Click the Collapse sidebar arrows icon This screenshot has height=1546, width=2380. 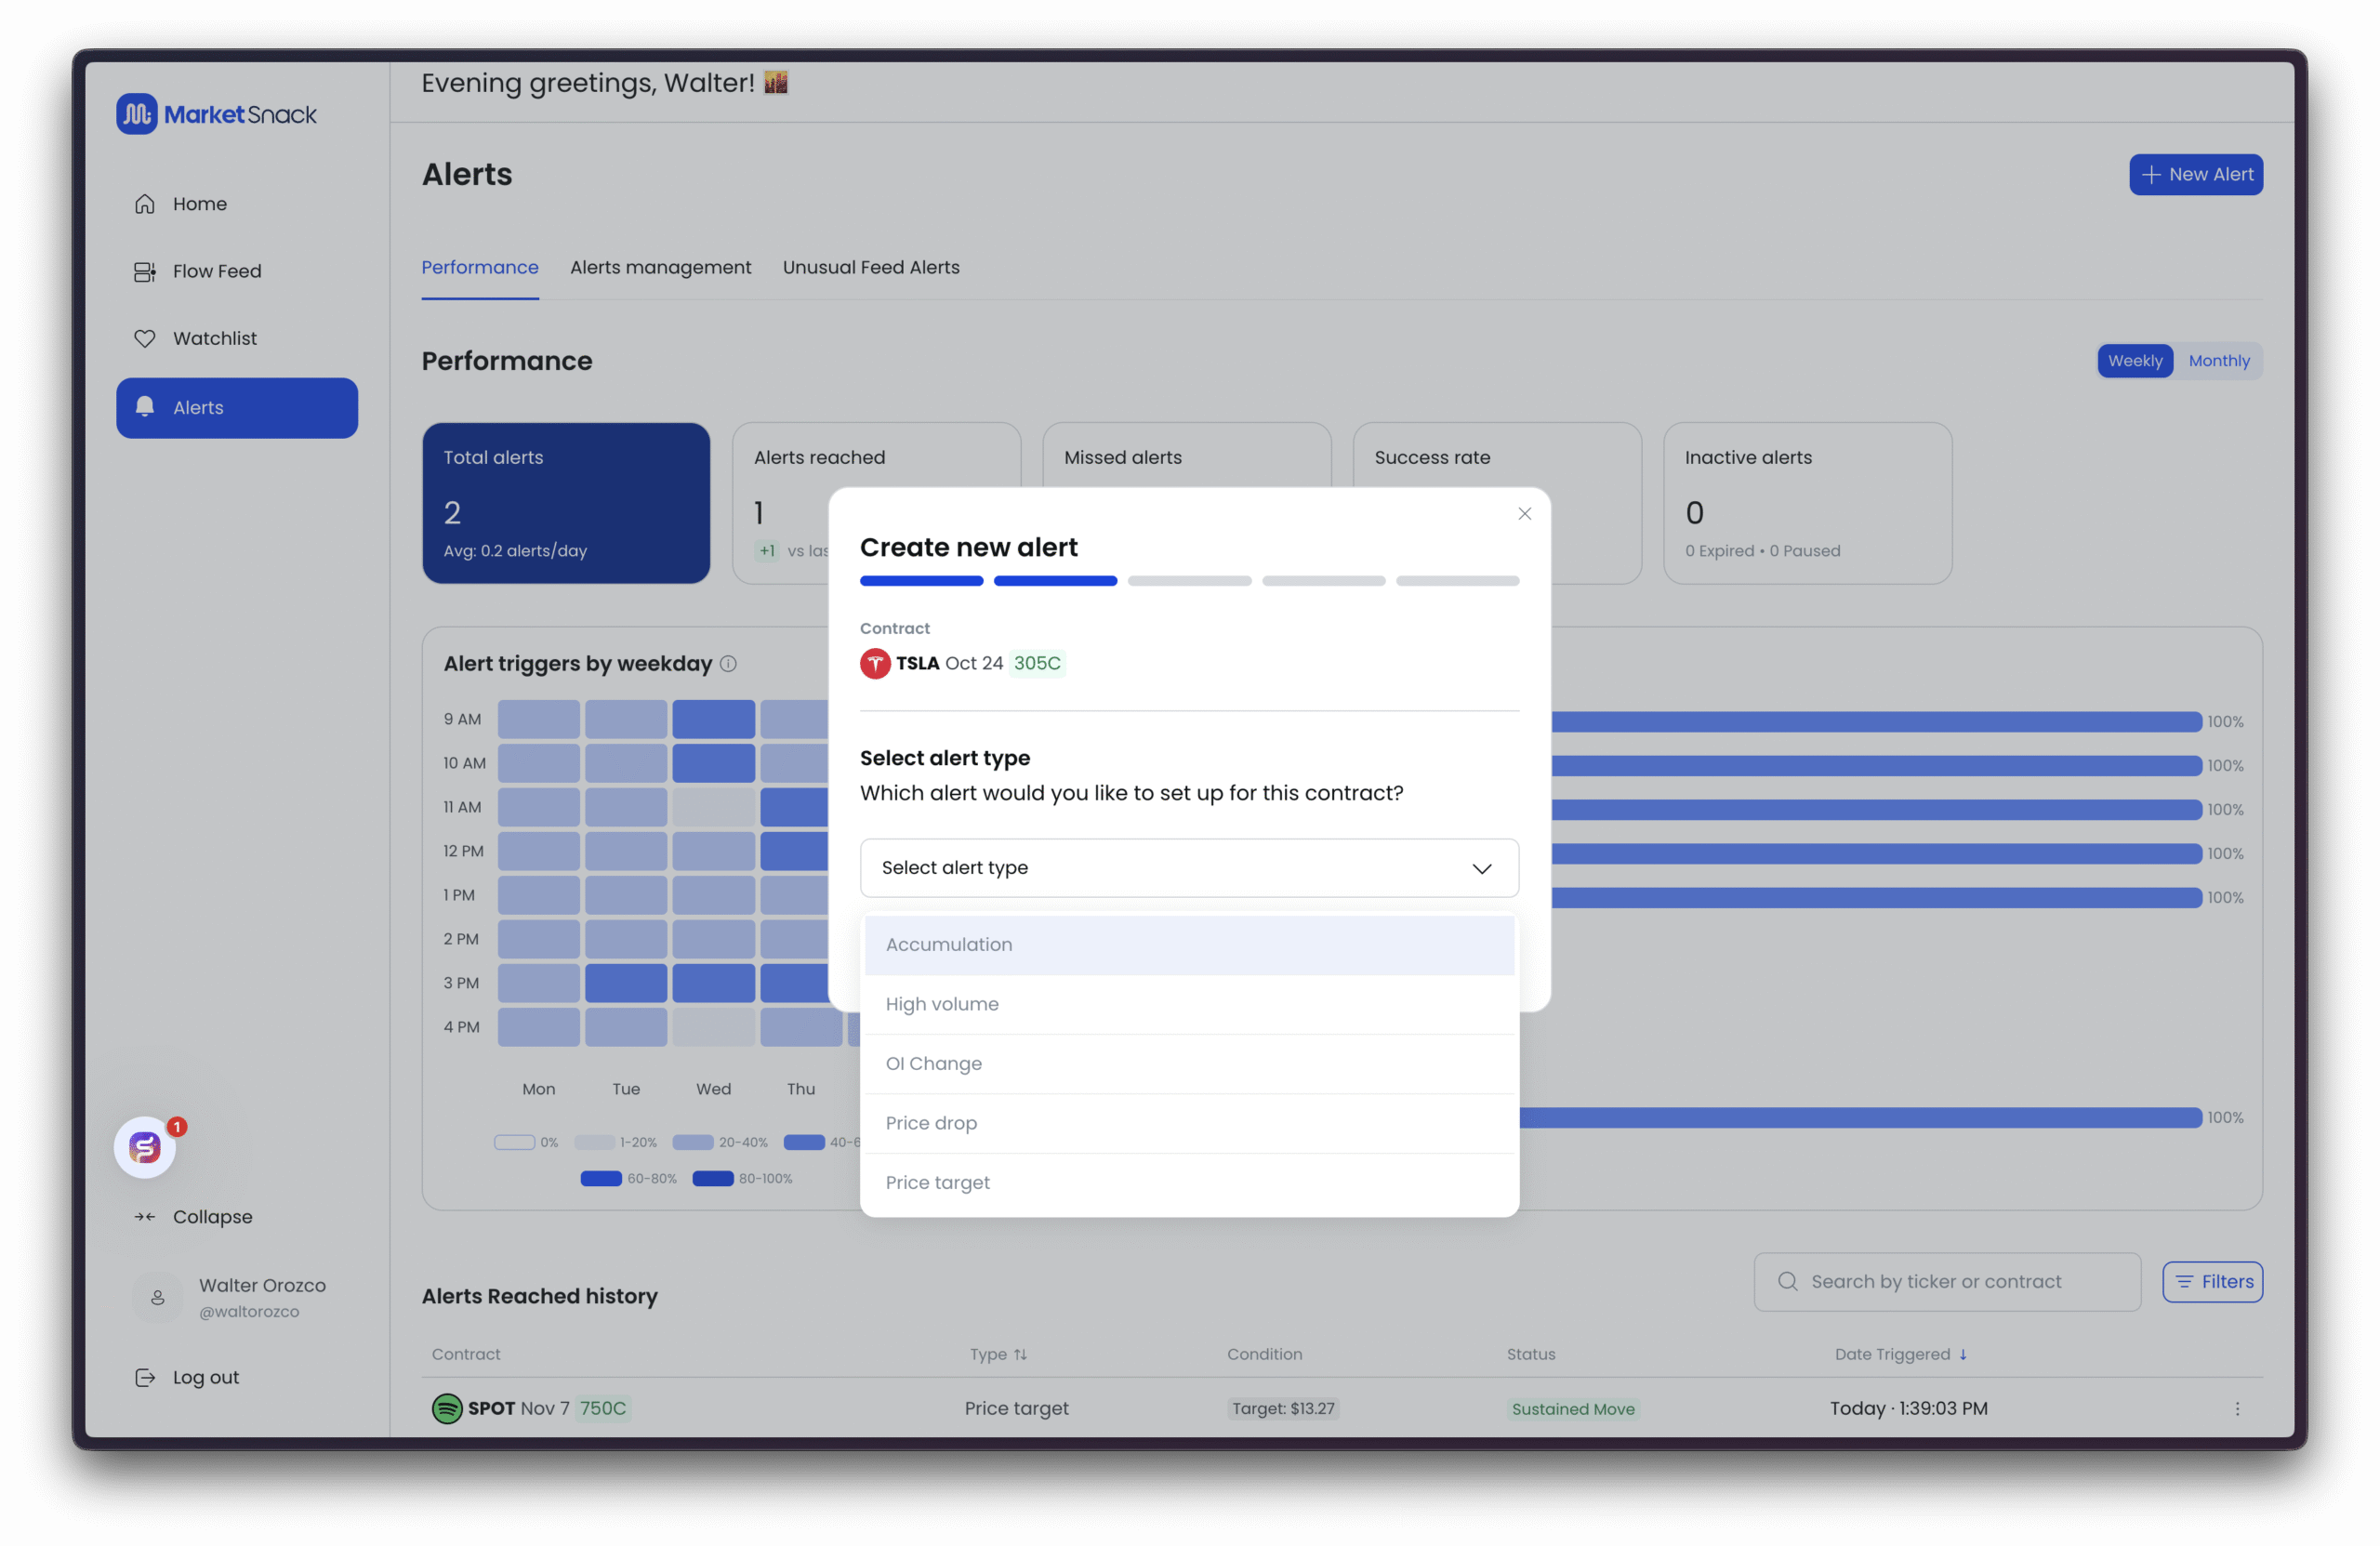[x=145, y=1217]
